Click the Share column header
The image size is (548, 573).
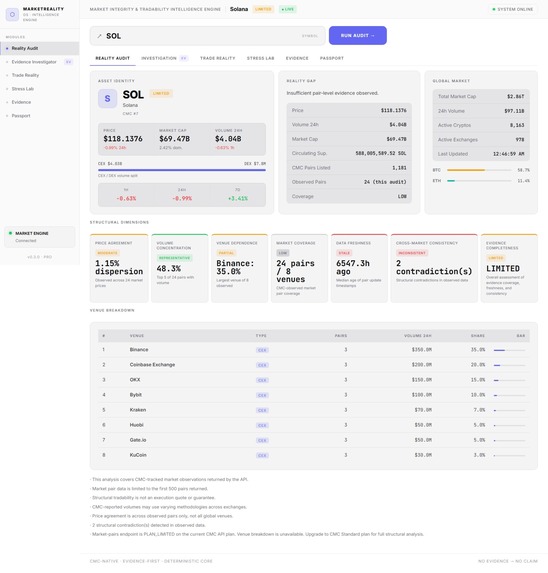click(x=478, y=336)
